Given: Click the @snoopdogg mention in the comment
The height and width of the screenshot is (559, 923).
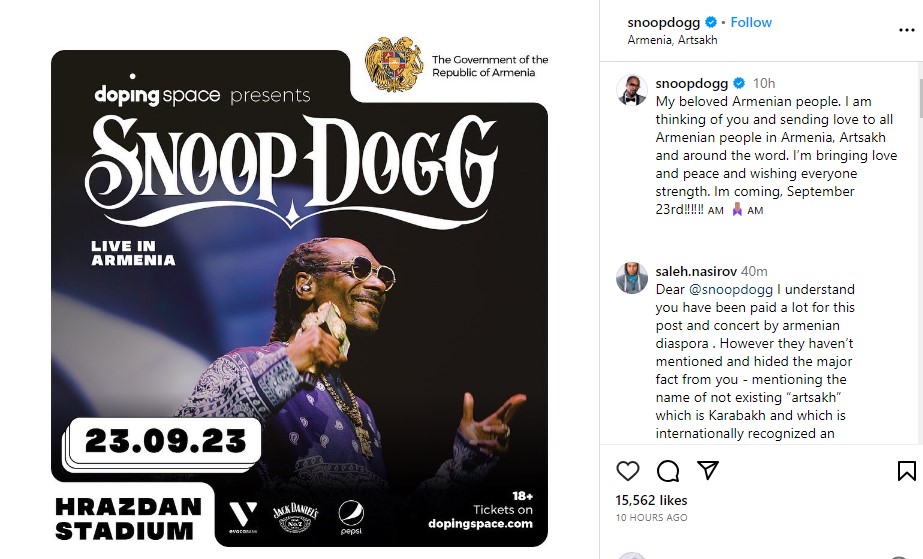Looking at the screenshot, I should pos(727,289).
